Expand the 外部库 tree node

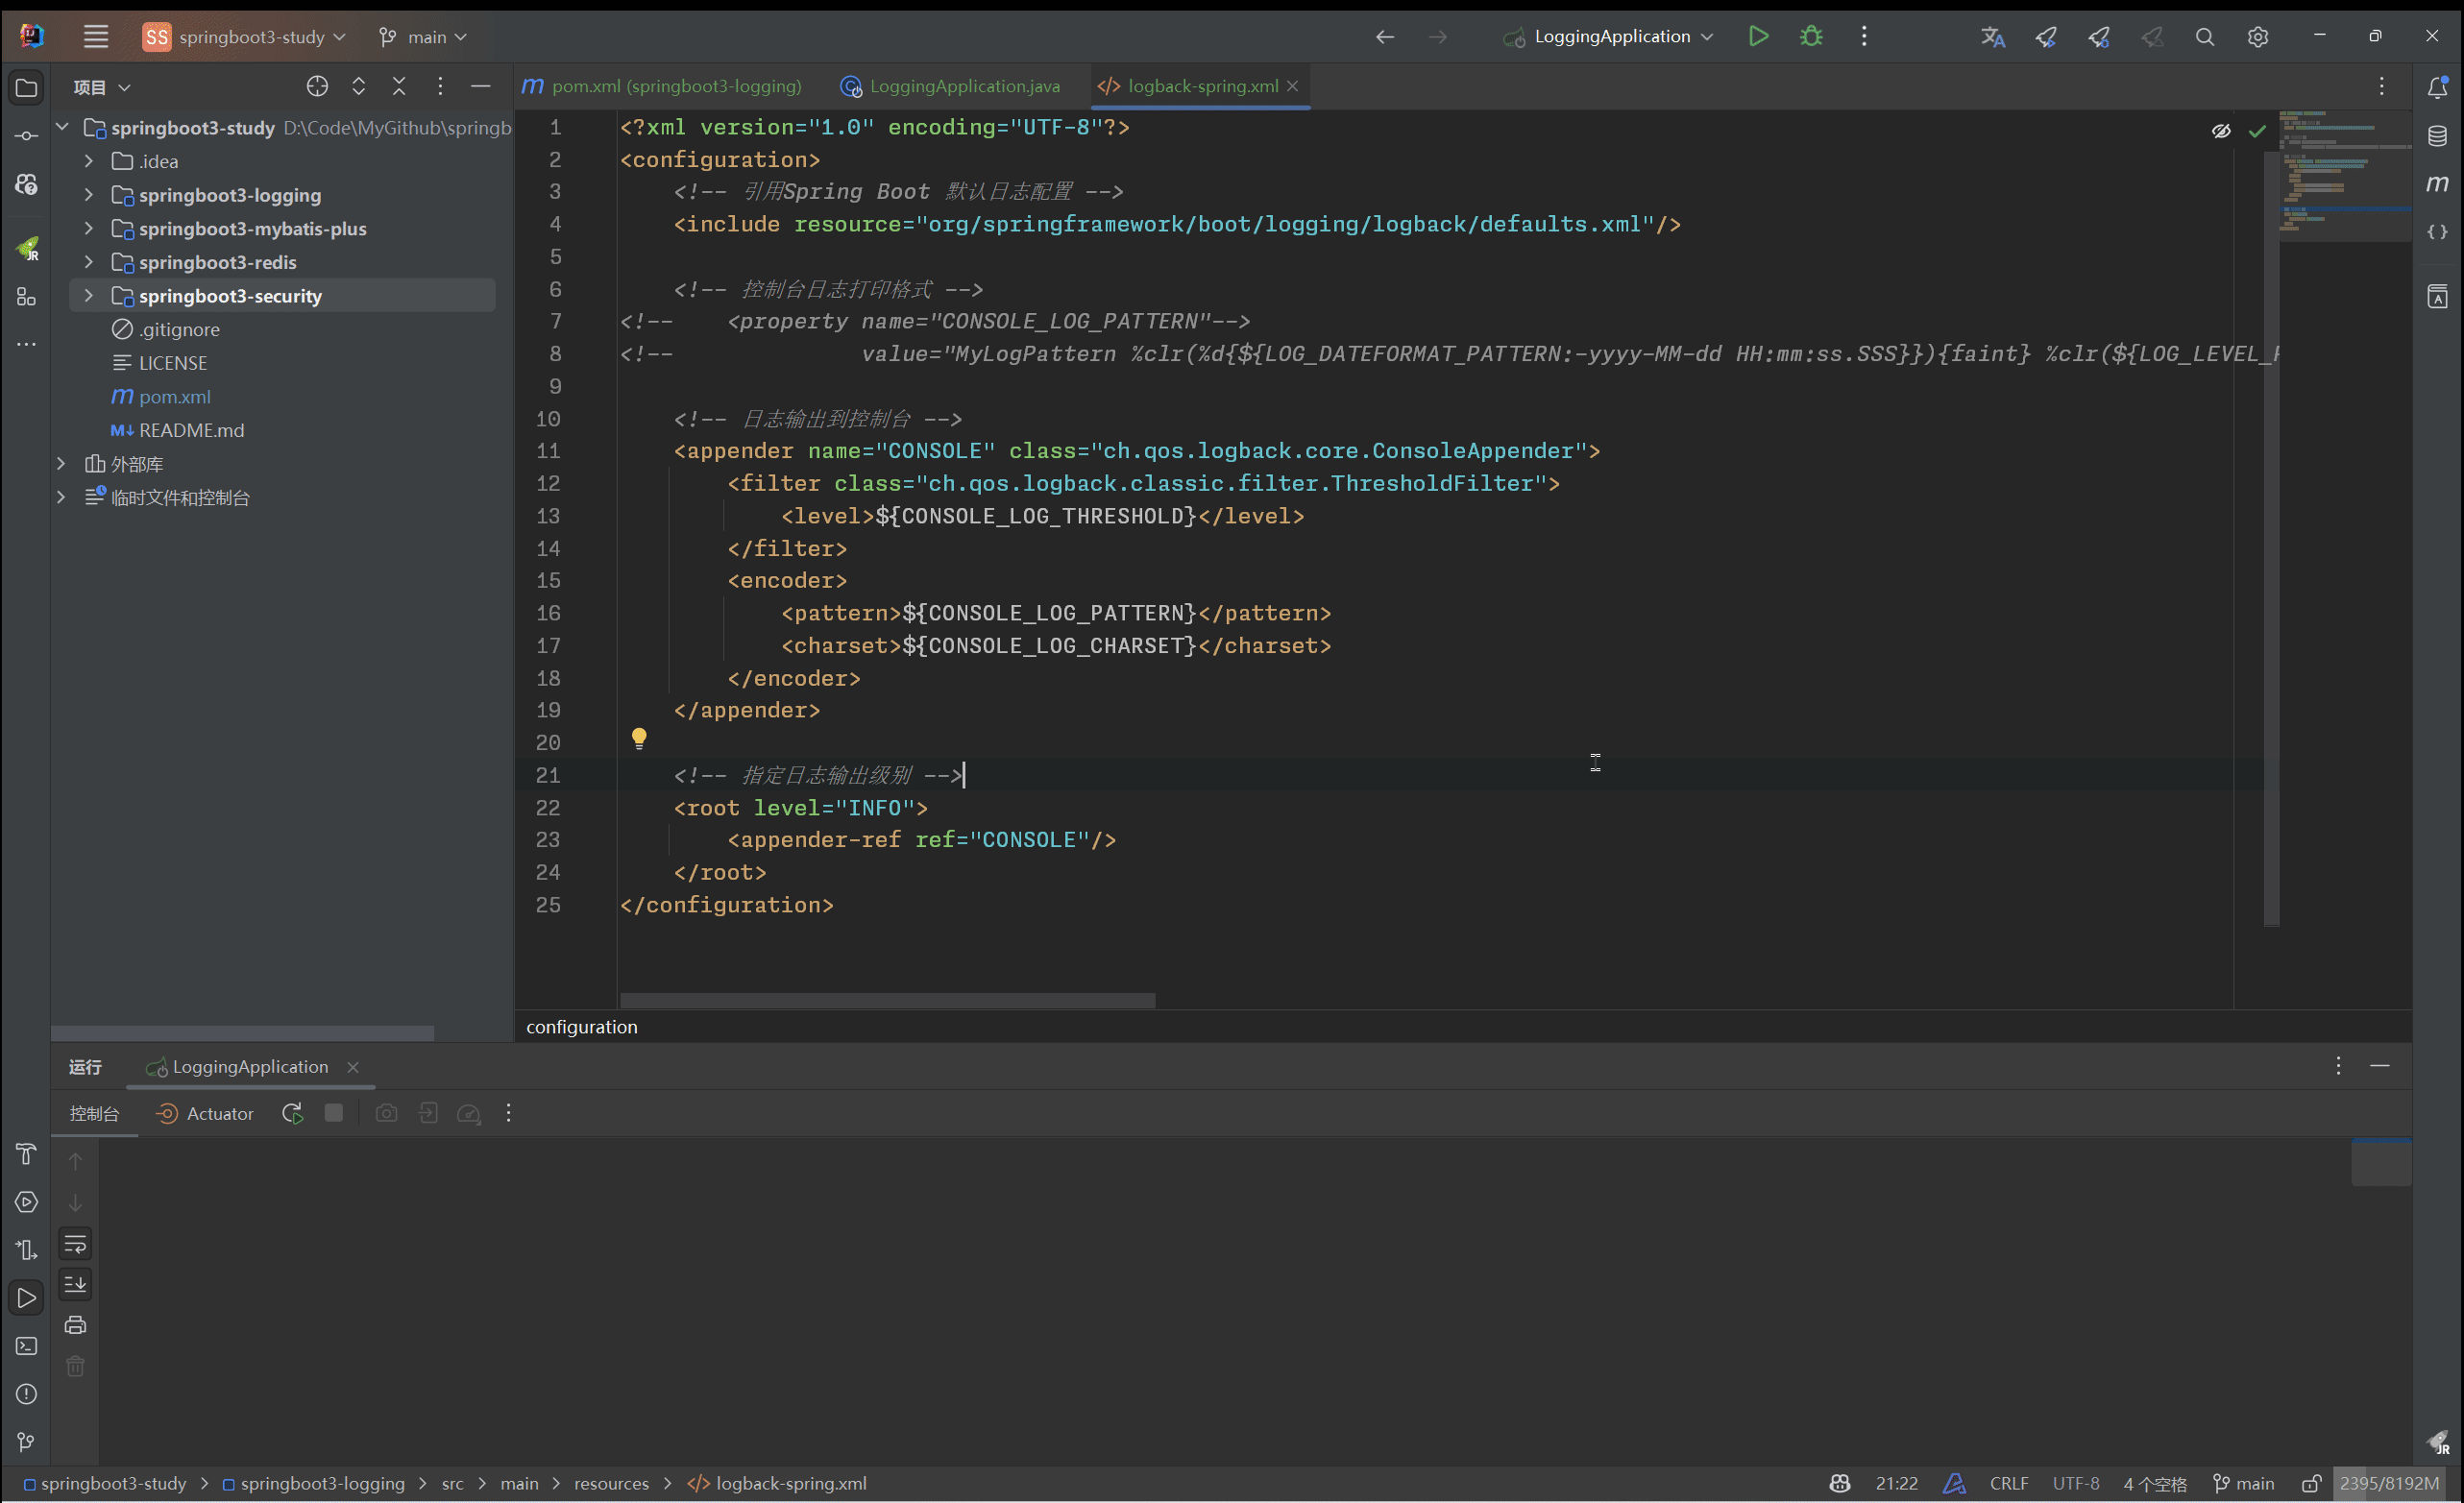pyautogui.click(x=61, y=463)
